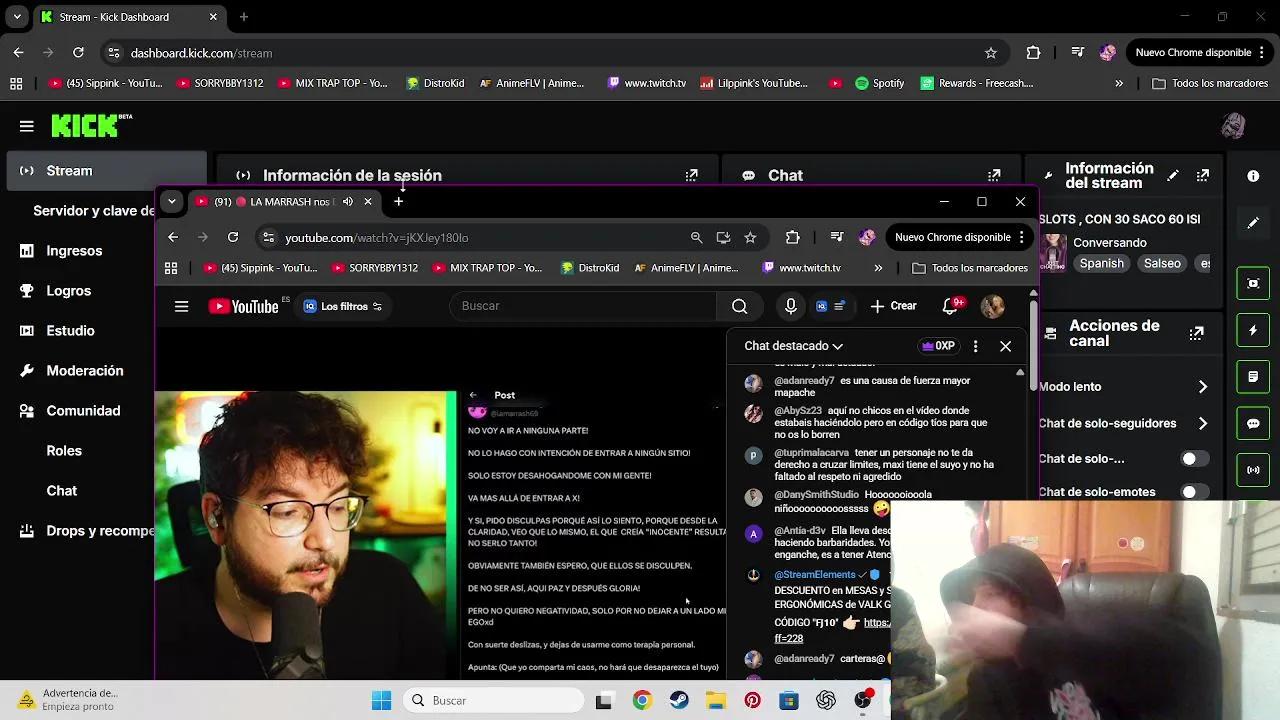Click Spanish tag chip
Image resolution: width=1280 pixels, height=720 pixels.
click(1102, 264)
